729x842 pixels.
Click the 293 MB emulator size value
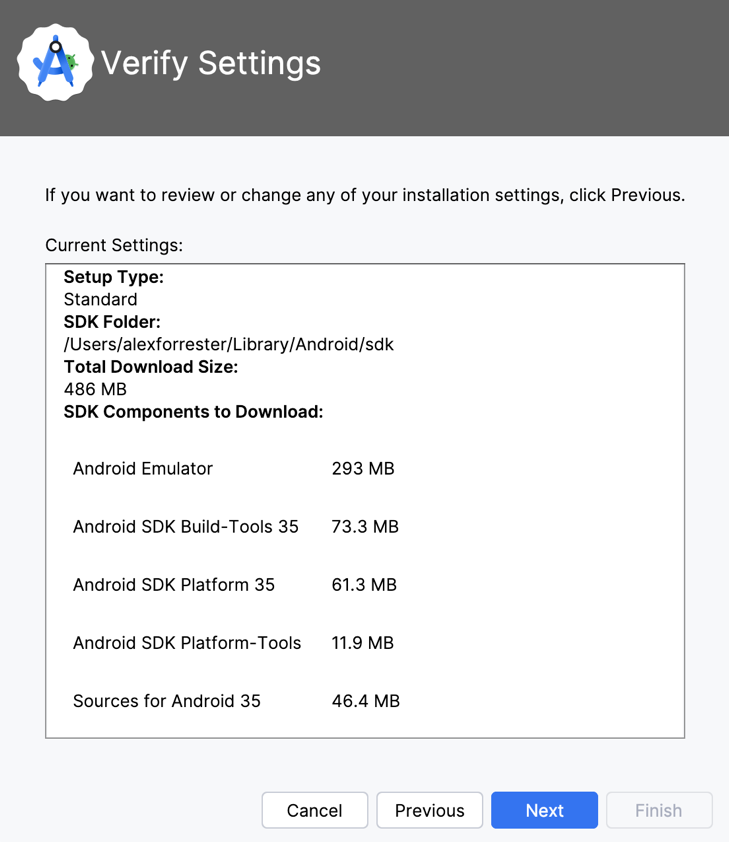[363, 468]
